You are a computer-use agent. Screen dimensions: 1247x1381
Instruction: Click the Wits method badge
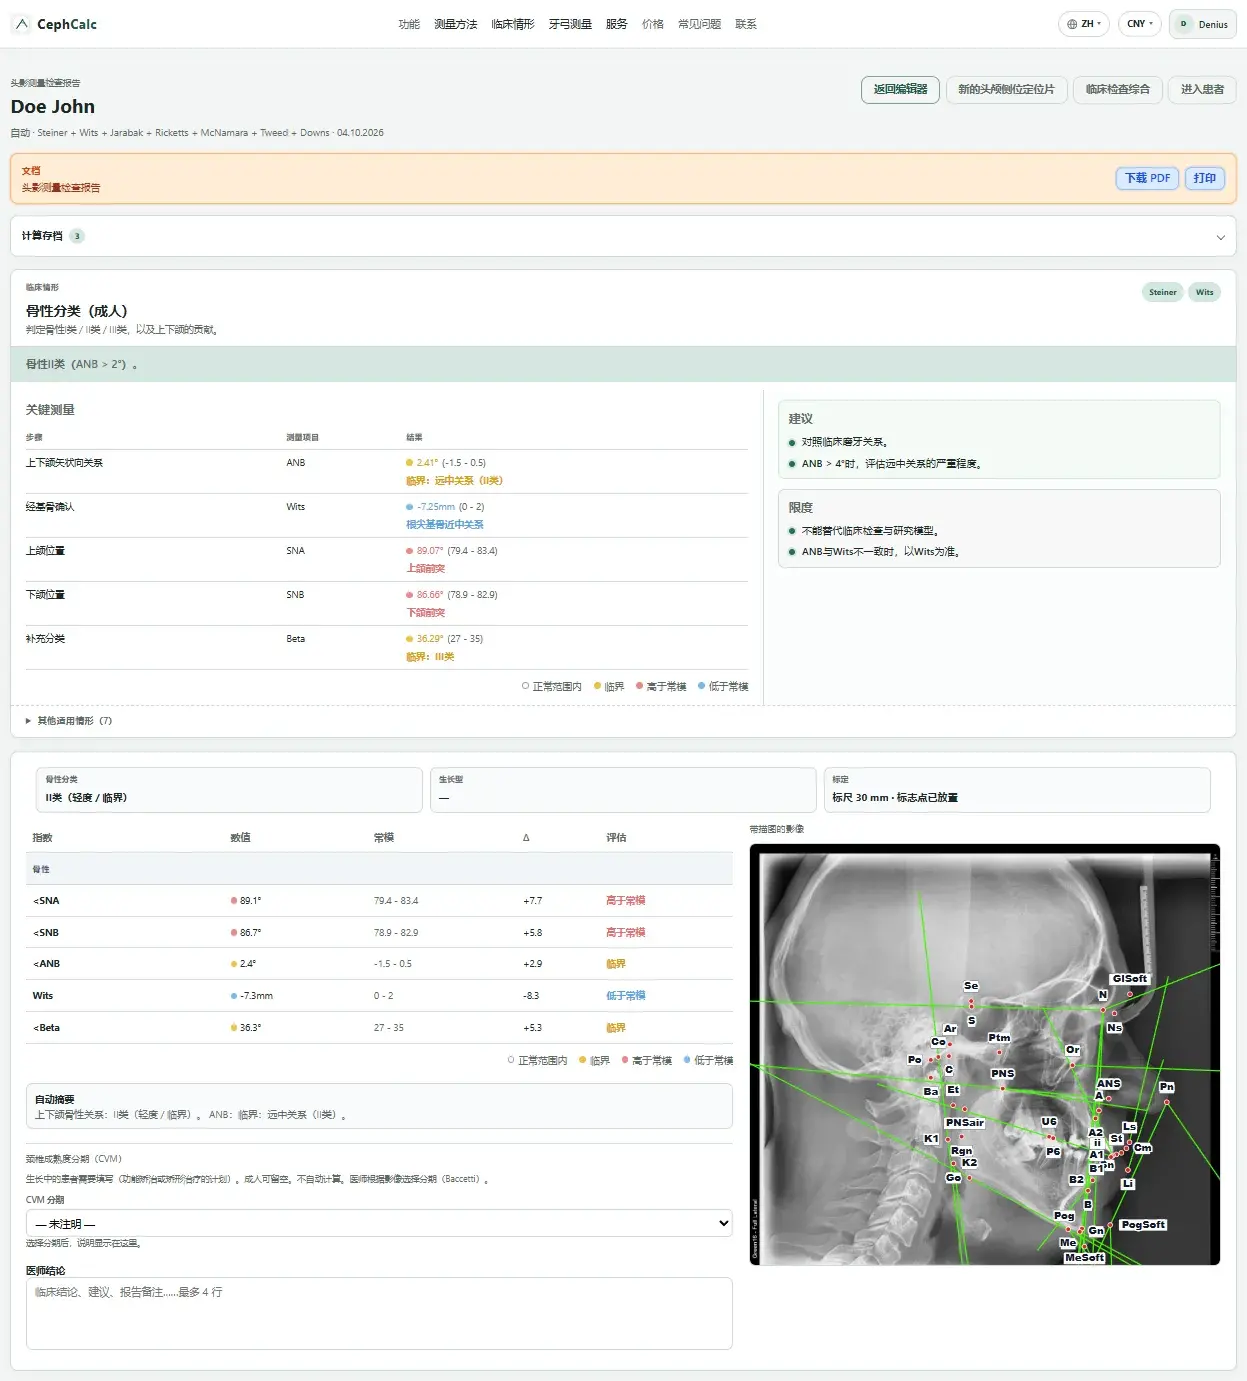[x=1205, y=292]
